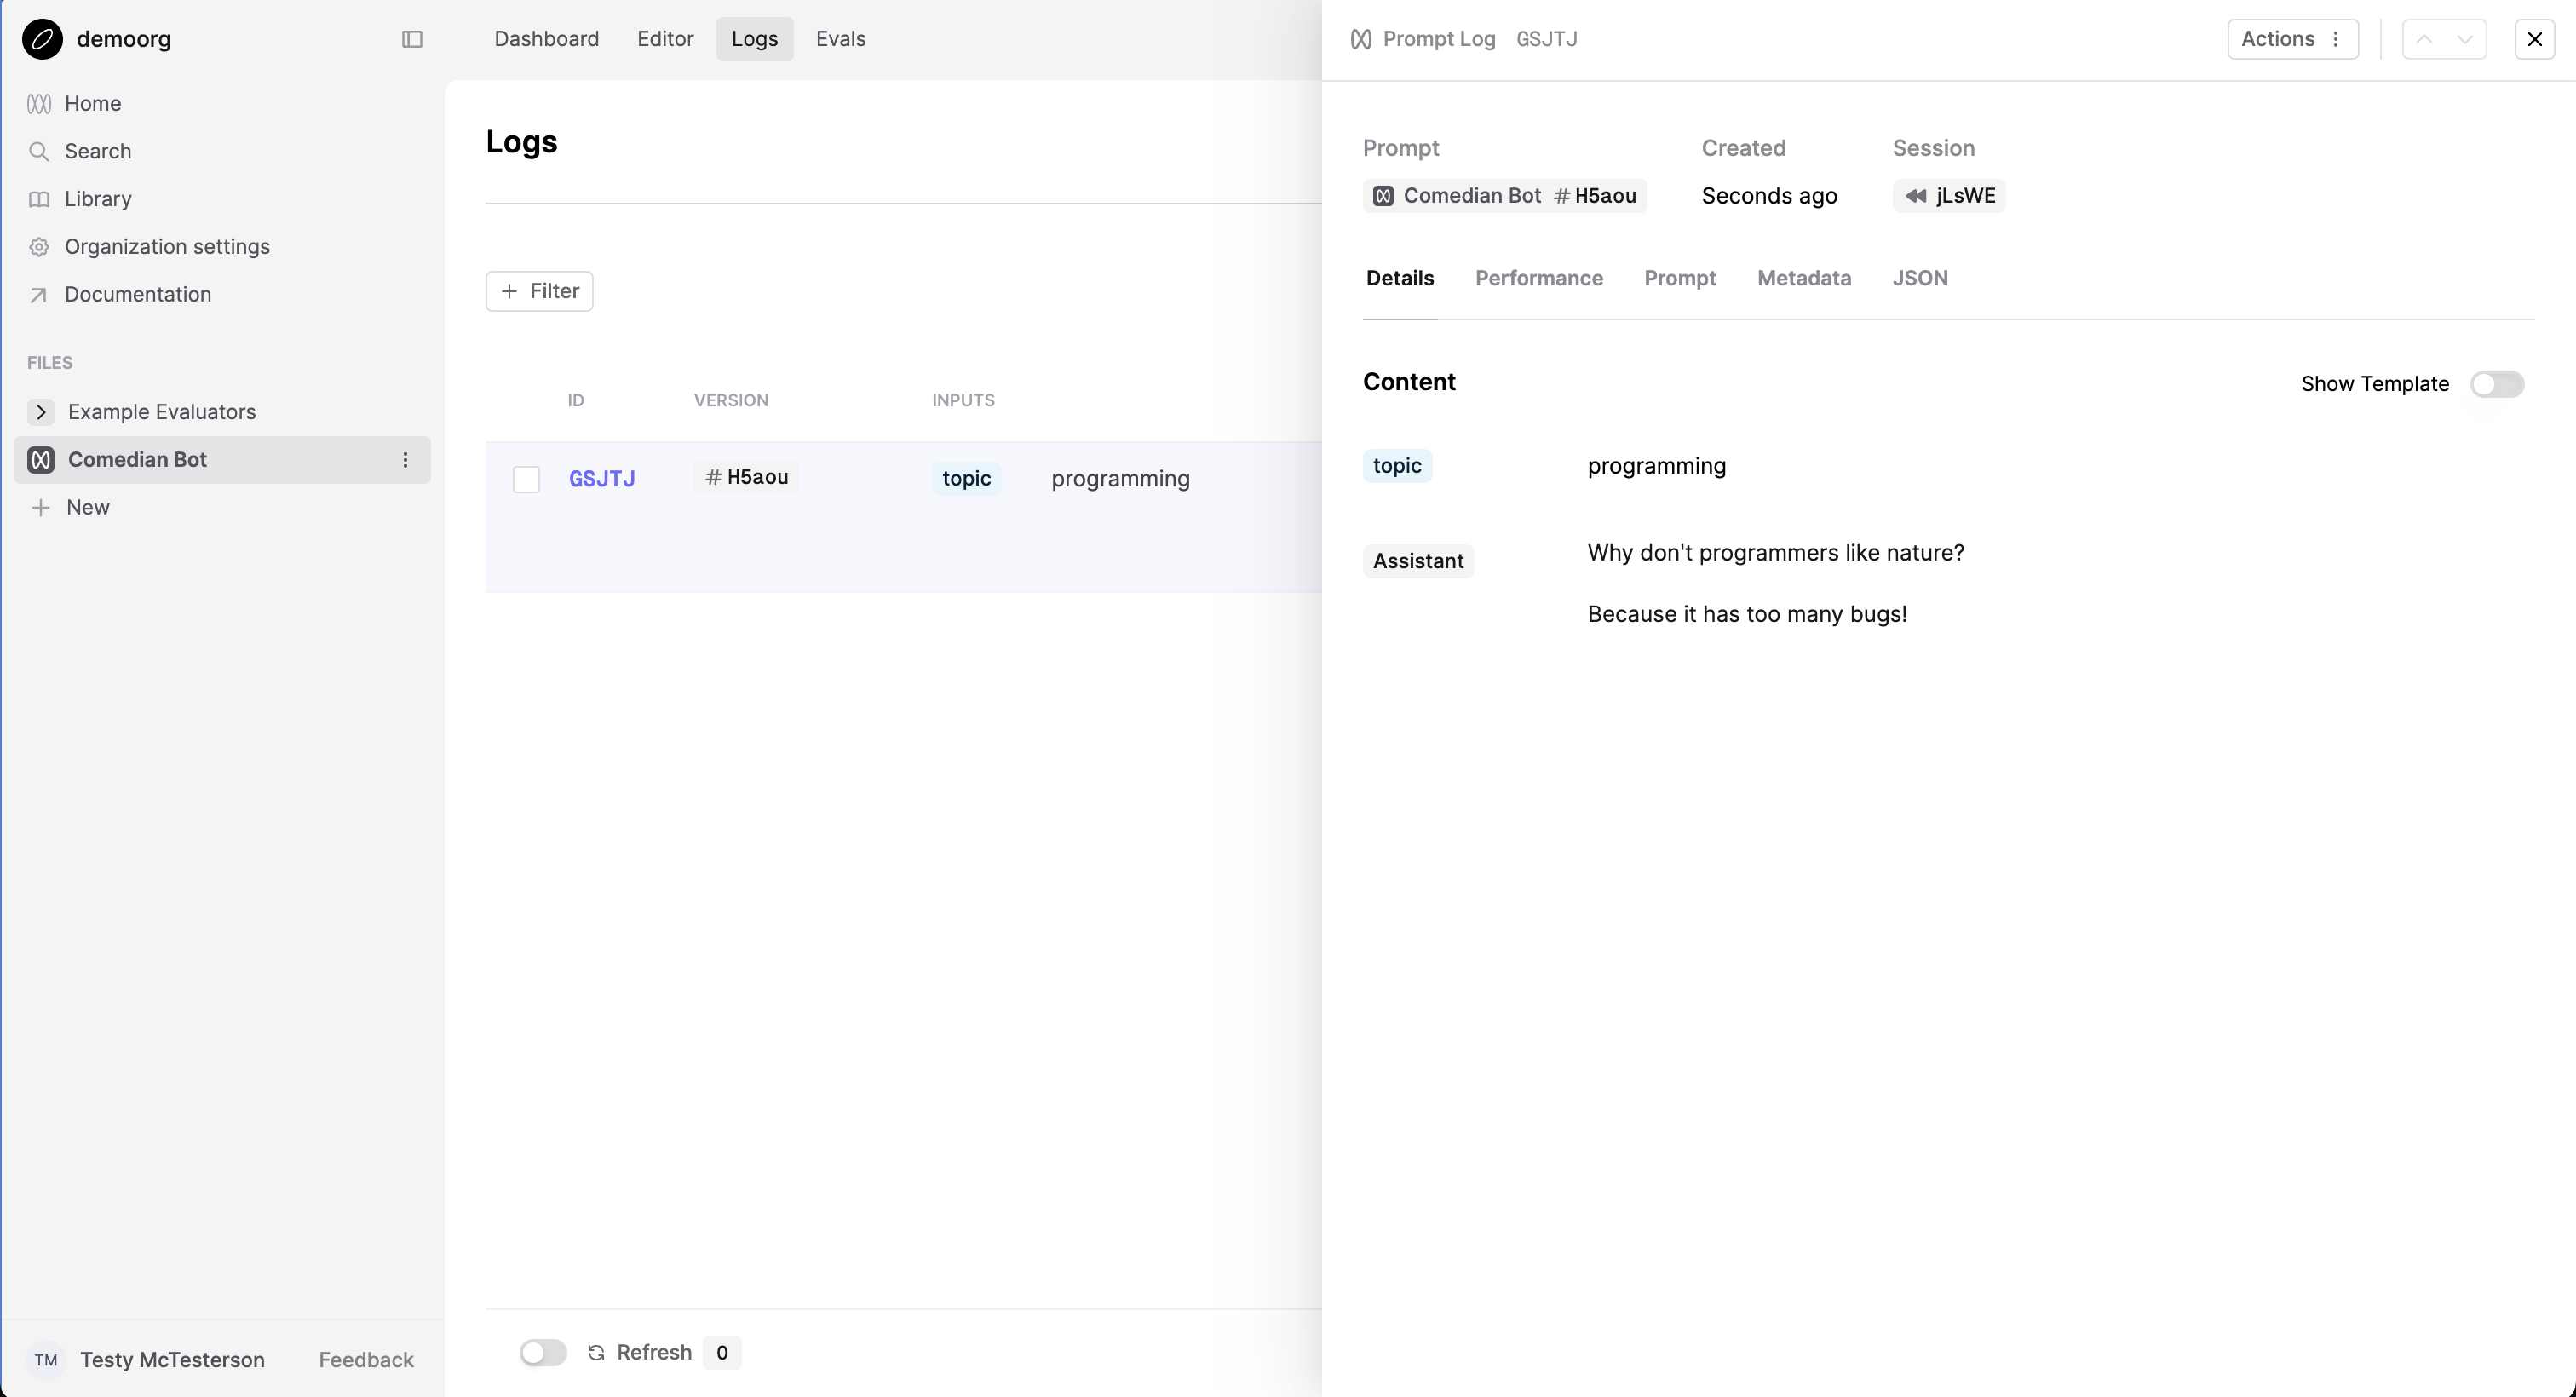Select the Library icon in sidebar
The image size is (2576, 1397).
pos(40,198)
